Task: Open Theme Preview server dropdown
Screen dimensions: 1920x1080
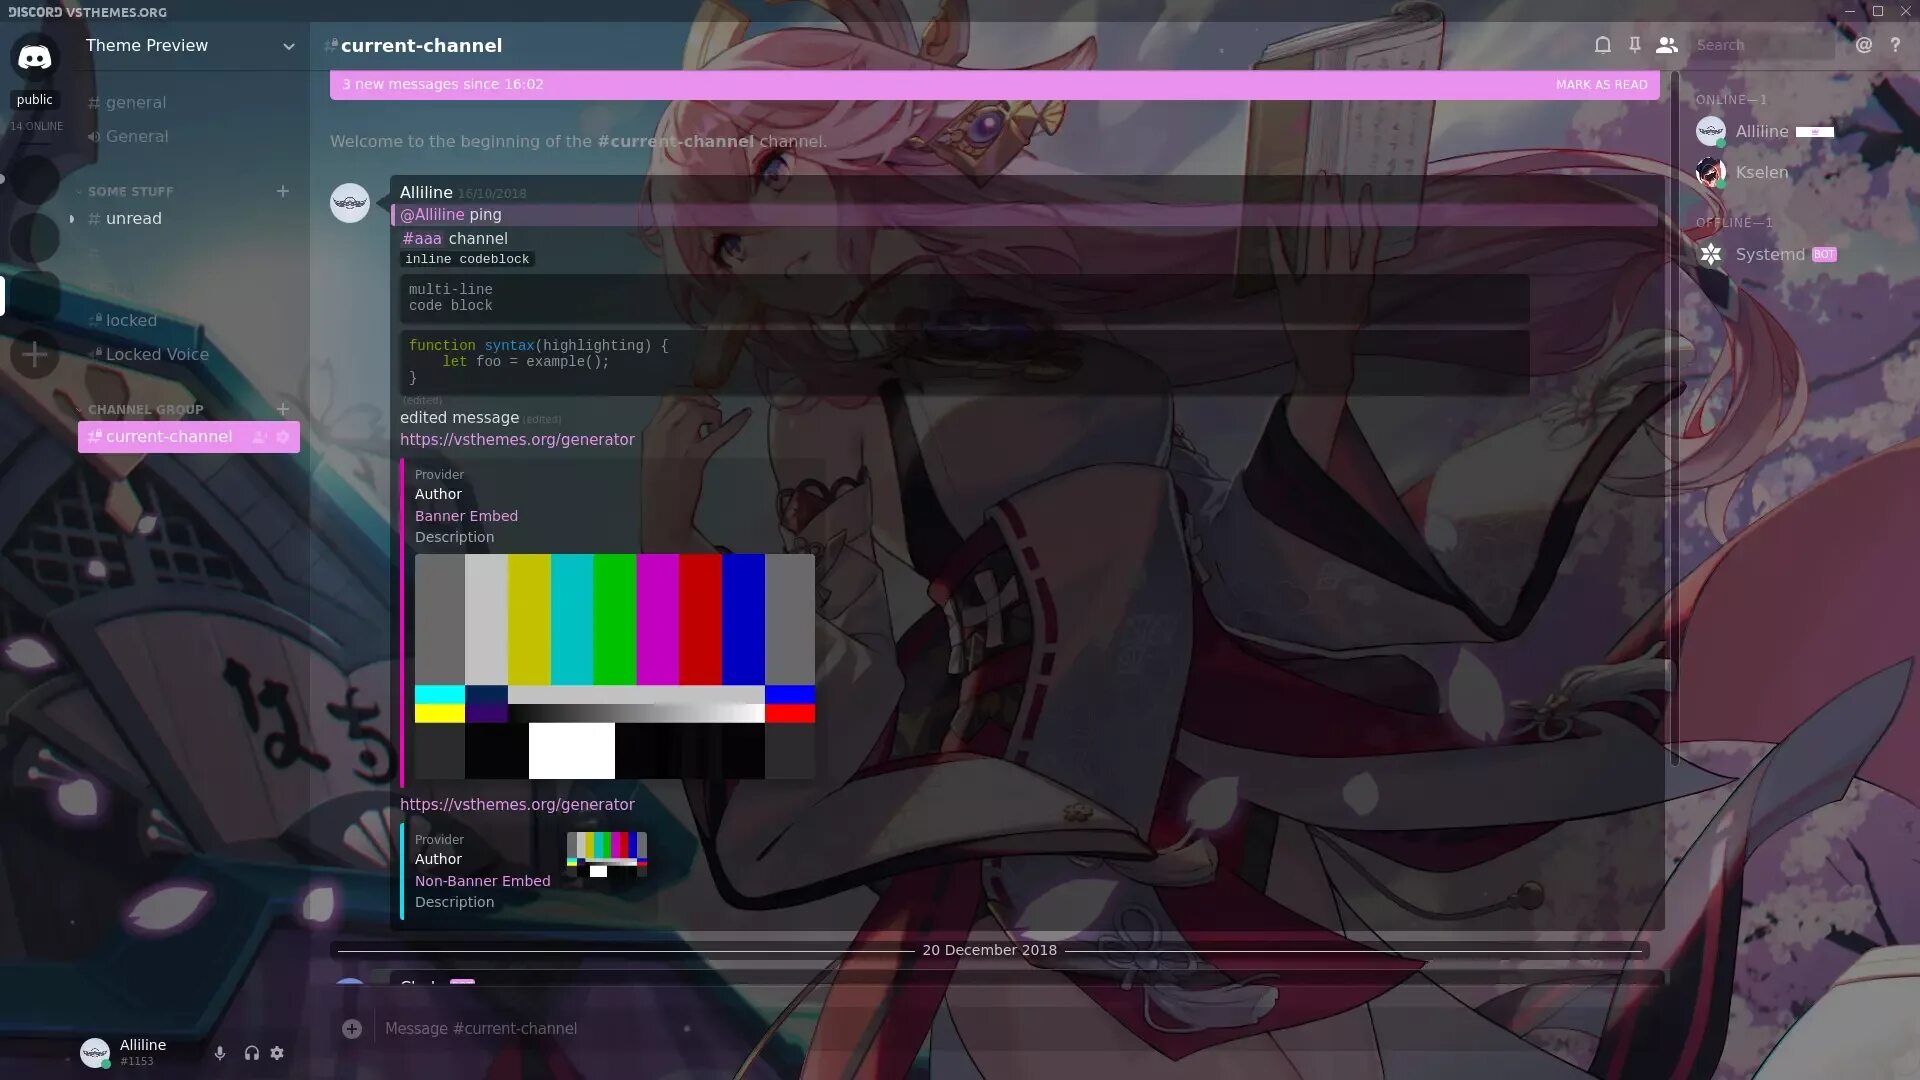Action: click(x=190, y=46)
